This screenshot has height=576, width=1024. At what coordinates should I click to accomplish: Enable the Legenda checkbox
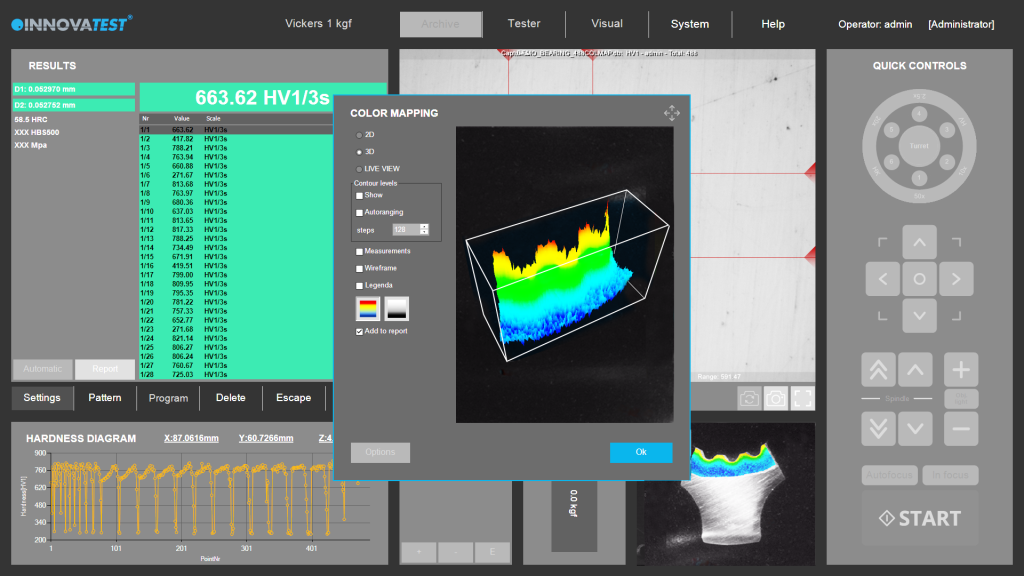359,285
